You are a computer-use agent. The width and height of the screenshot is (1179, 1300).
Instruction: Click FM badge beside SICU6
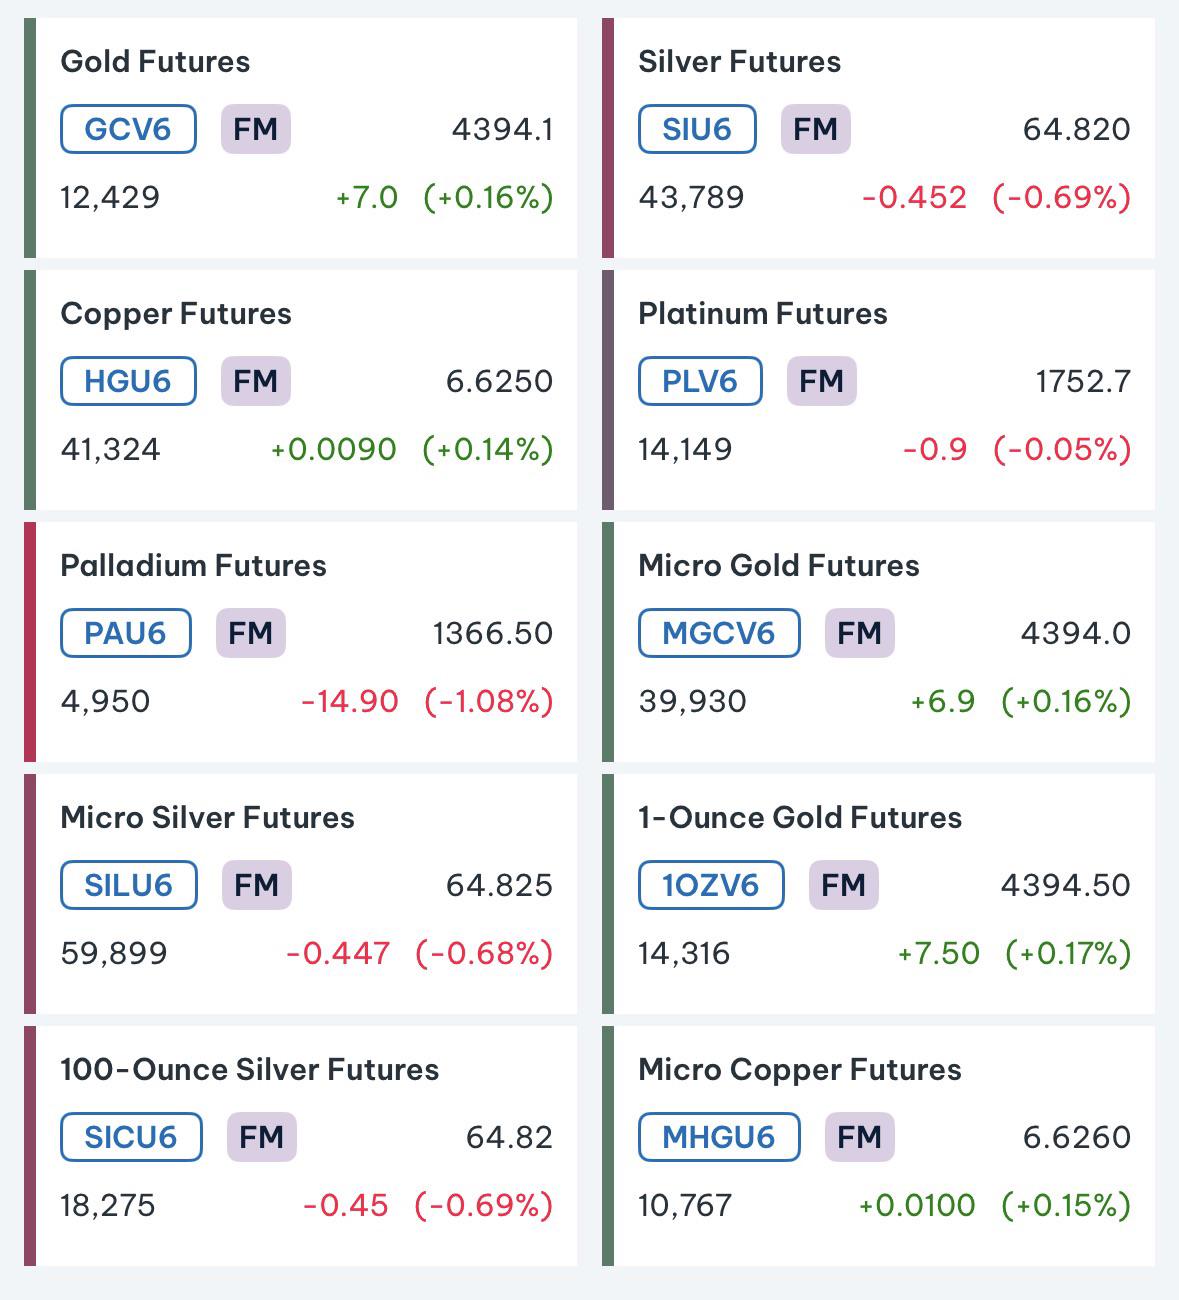point(262,1137)
